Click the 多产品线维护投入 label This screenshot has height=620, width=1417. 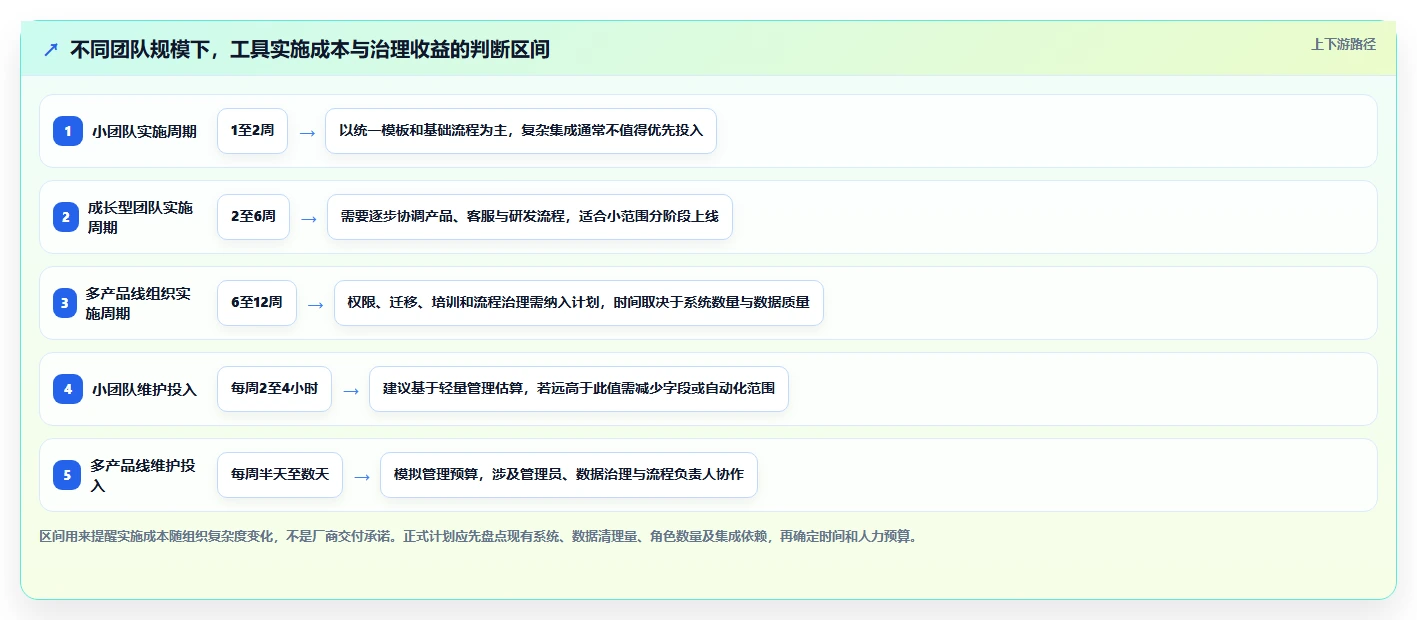144,475
